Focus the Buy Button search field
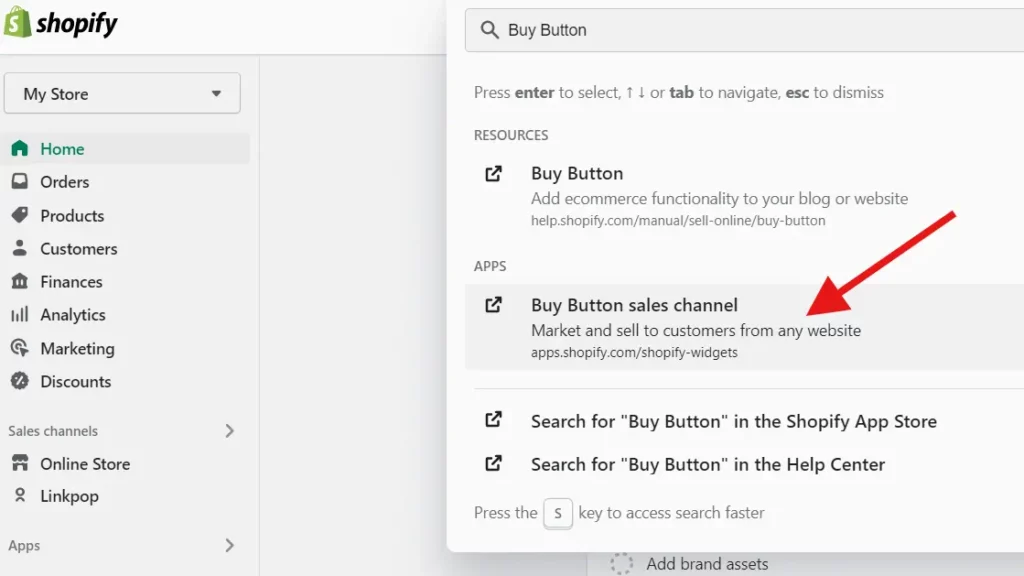This screenshot has height=576, width=1024. (x=744, y=30)
